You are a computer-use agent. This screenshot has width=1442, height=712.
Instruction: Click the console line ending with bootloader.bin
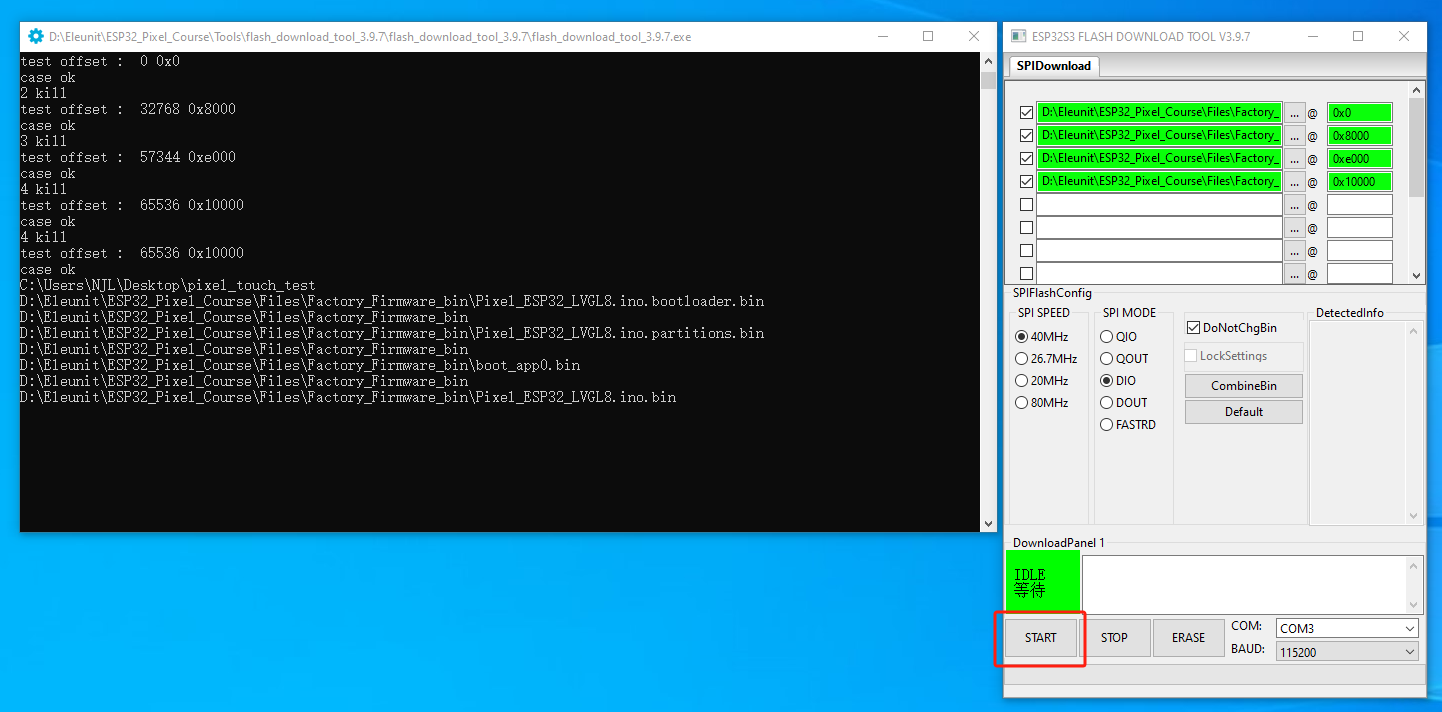[x=392, y=301]
